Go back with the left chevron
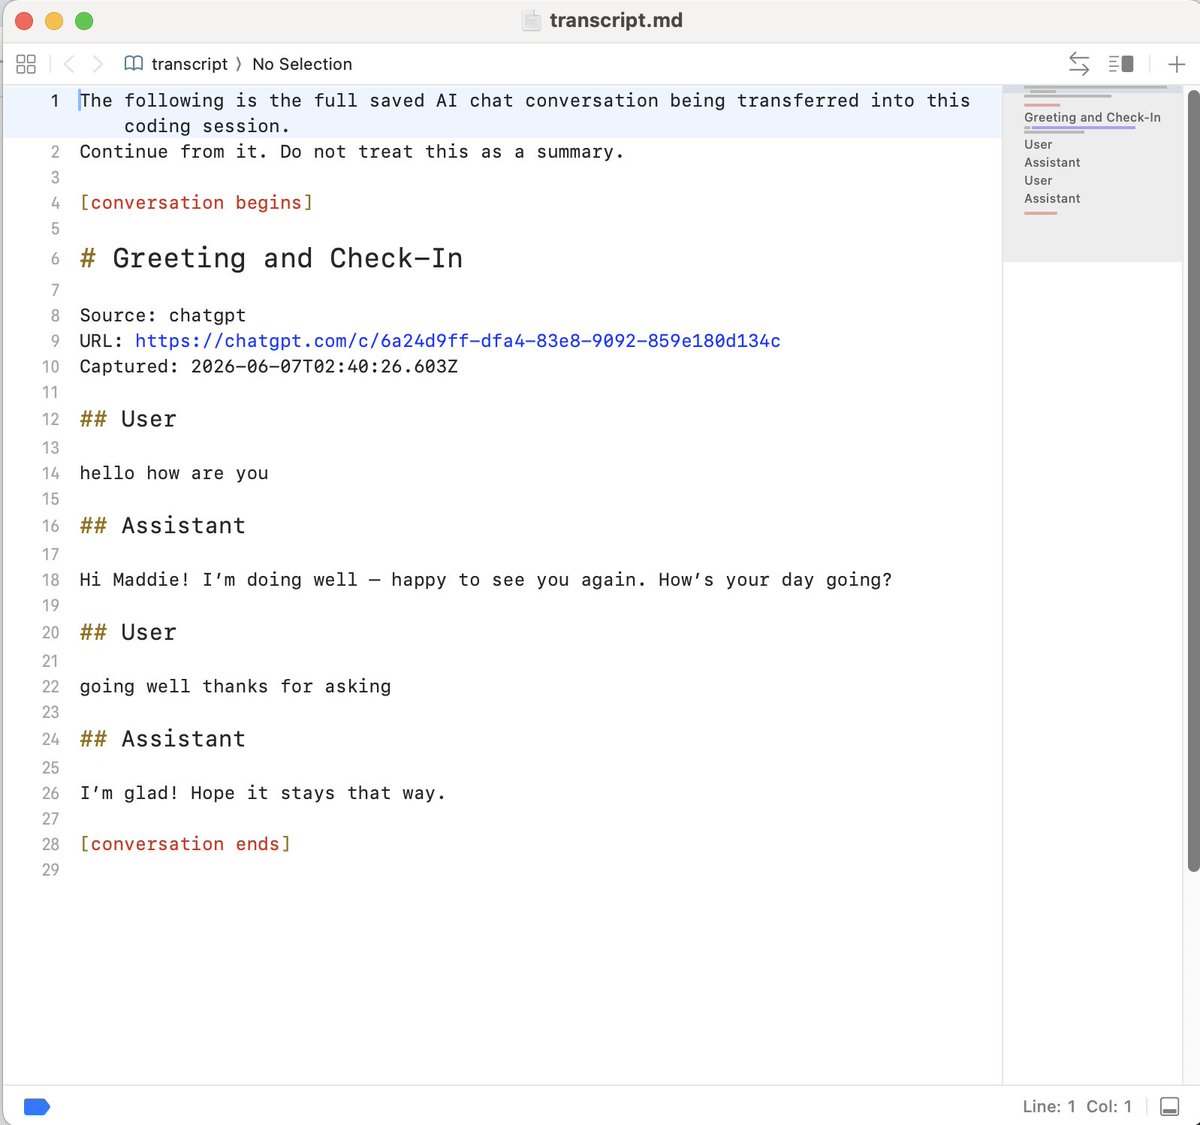This screenshot has height=1125, width=1200. (x=69, y=64)
